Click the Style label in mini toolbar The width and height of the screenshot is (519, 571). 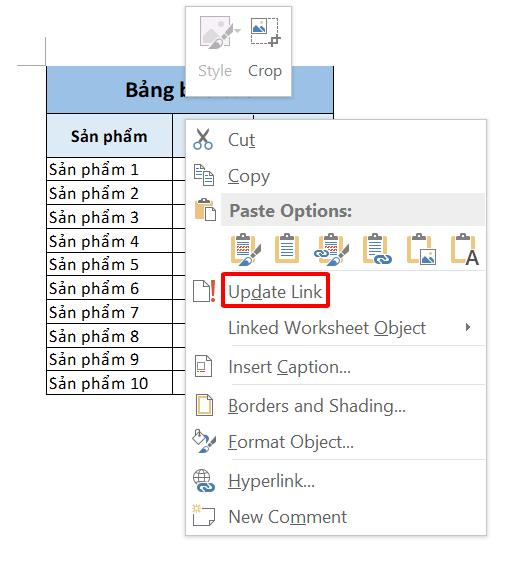tap(215, 71)
